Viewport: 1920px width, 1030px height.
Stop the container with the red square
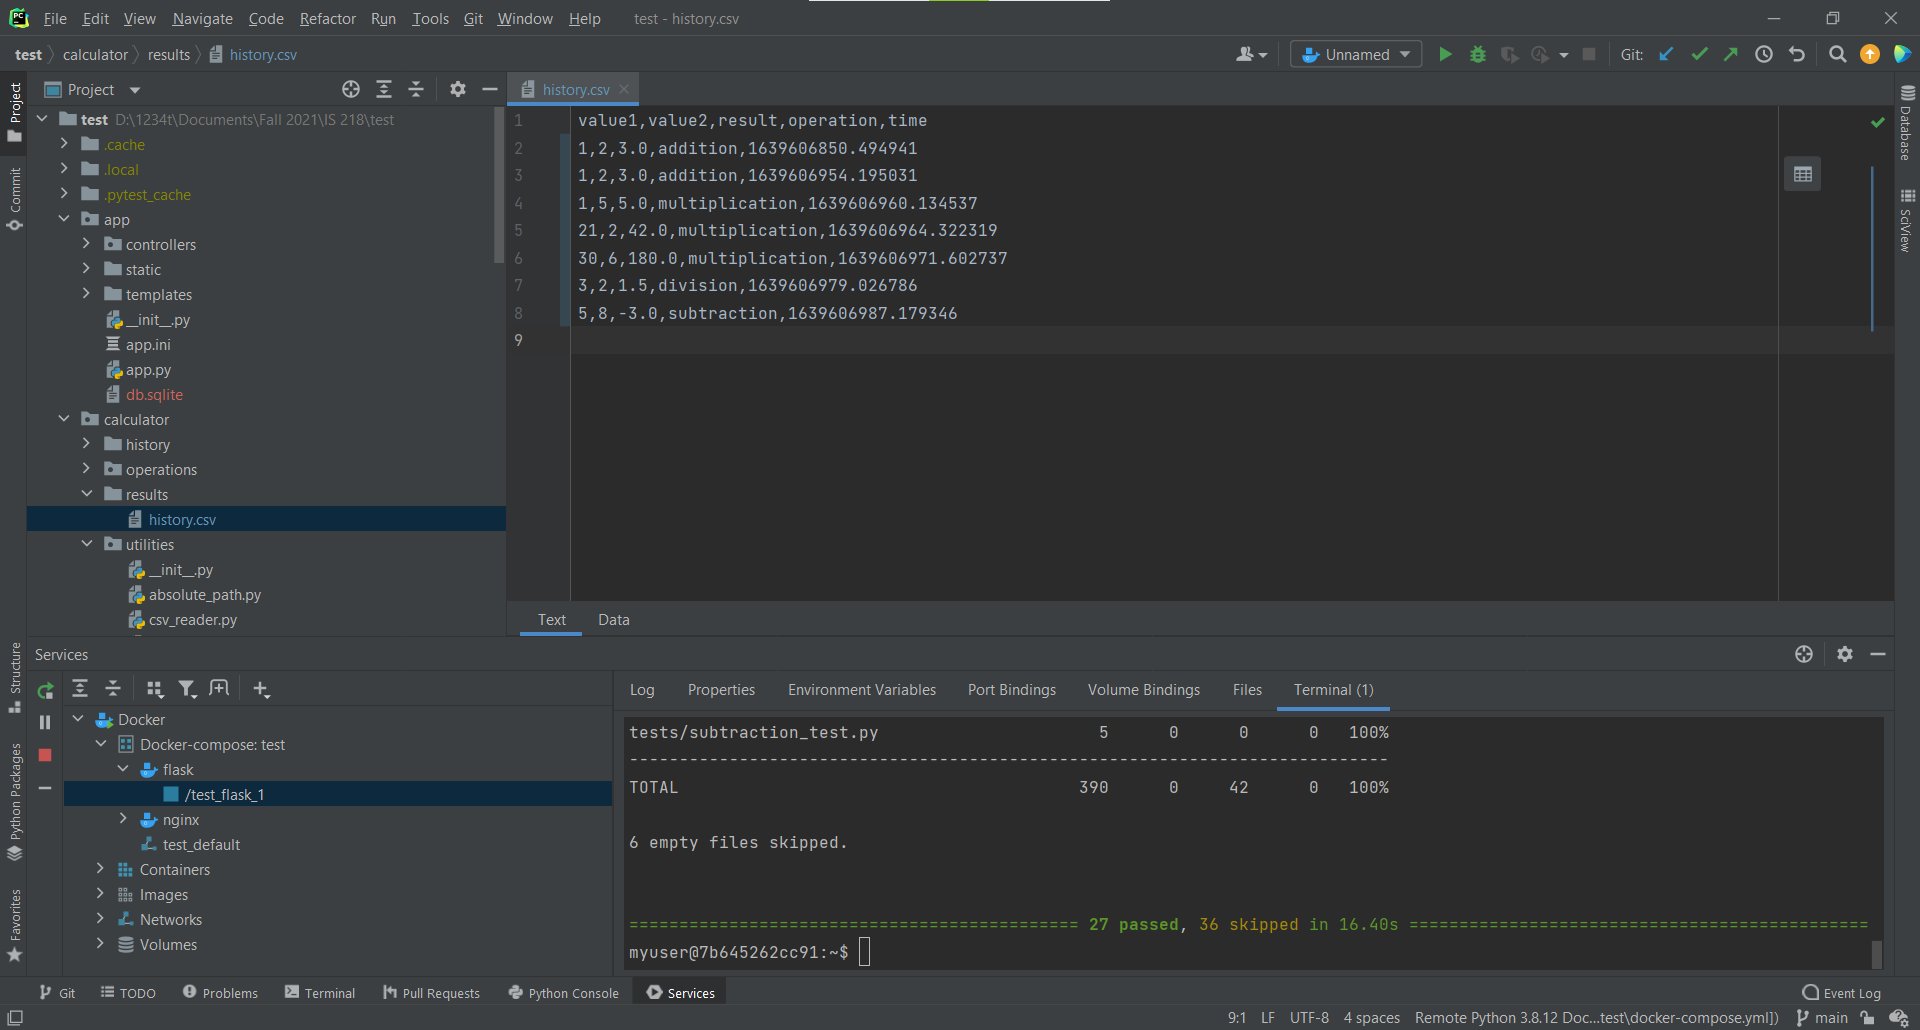click(45, 755)
